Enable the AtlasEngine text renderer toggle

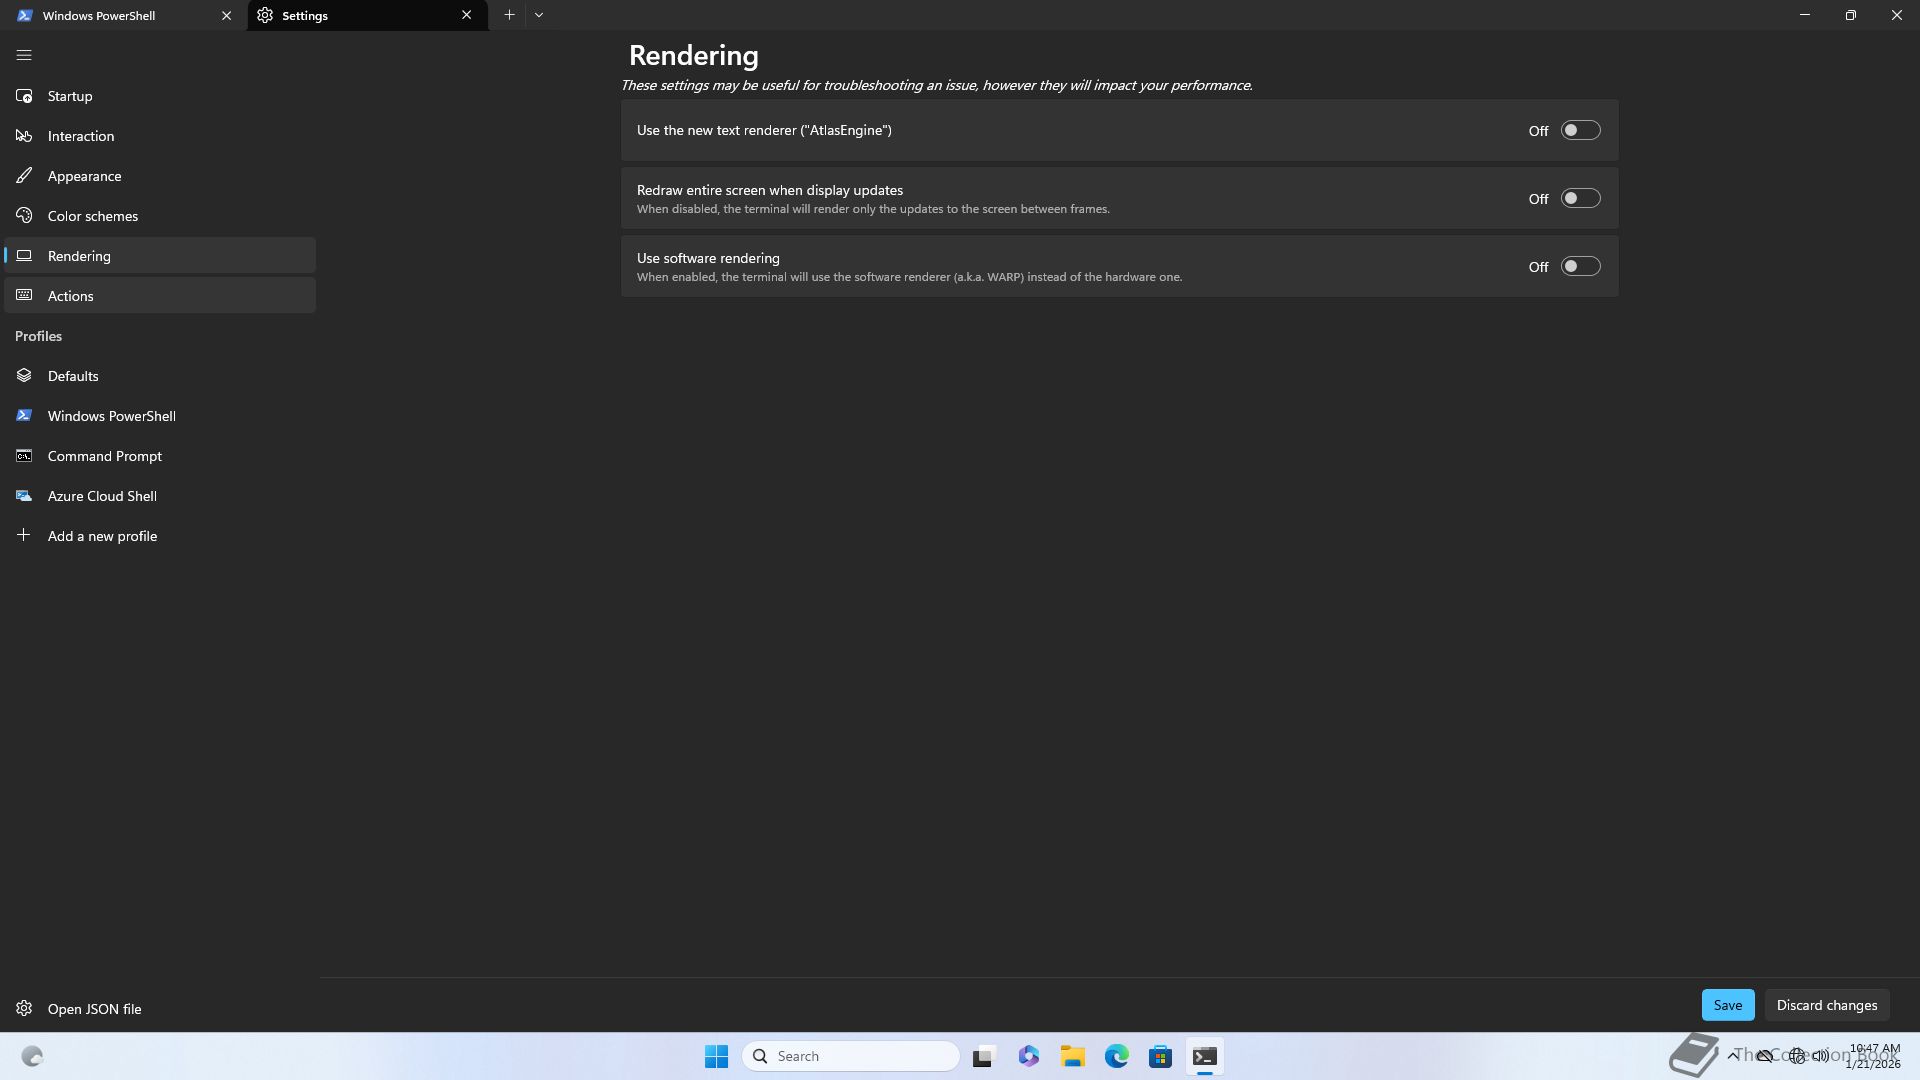[x=1580, y=131]
